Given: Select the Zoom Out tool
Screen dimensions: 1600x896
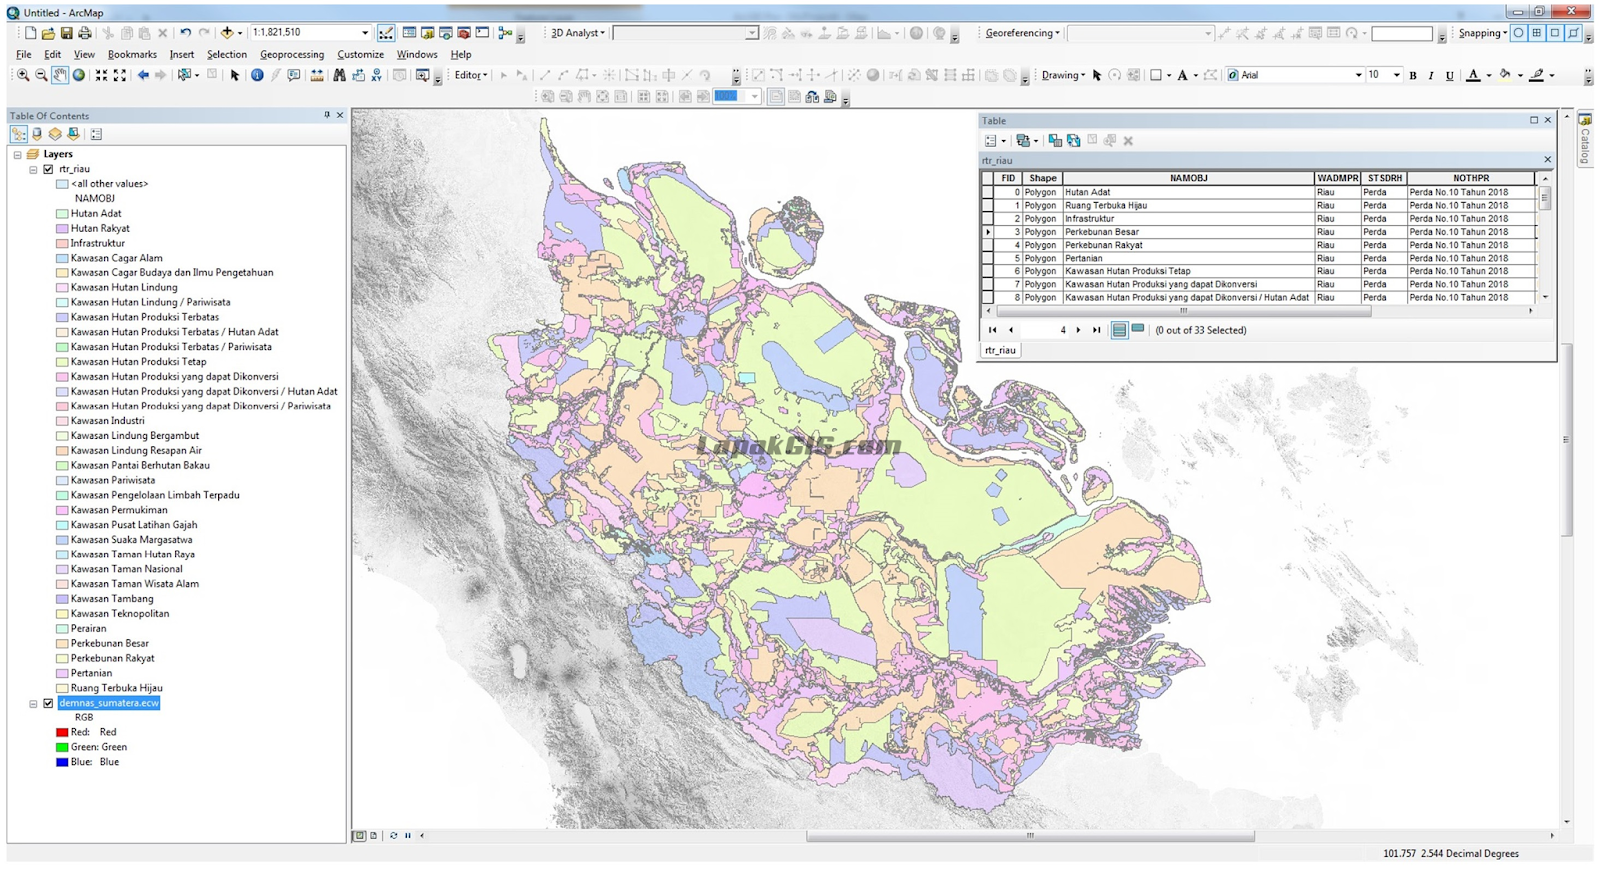Looking at the screenshot, I should [x=41, y=75].
